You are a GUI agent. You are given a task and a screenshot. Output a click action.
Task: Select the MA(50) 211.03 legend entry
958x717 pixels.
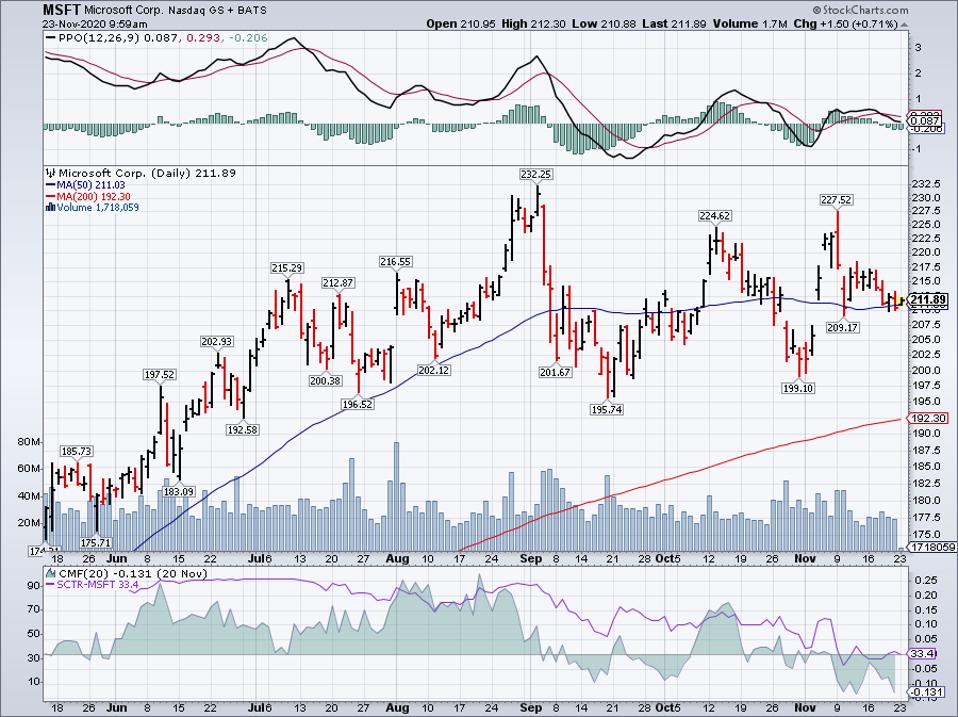tap(86, 185)
